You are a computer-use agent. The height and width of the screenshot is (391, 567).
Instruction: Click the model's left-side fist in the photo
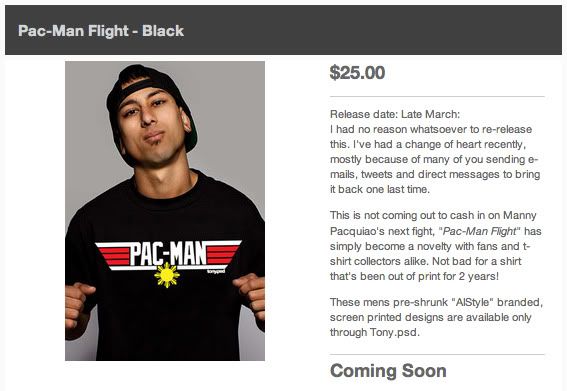pyautogui.click(x=80, y=306)
